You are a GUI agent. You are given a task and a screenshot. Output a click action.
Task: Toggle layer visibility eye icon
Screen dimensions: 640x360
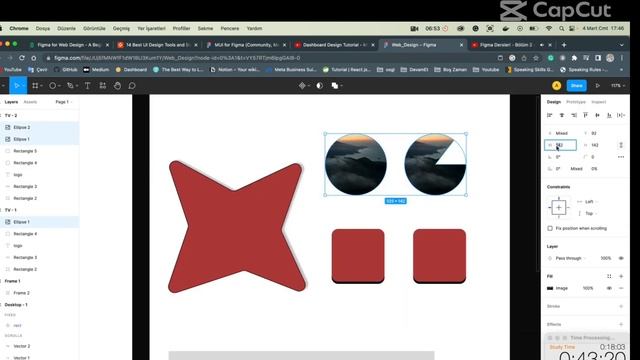[621, 258]
